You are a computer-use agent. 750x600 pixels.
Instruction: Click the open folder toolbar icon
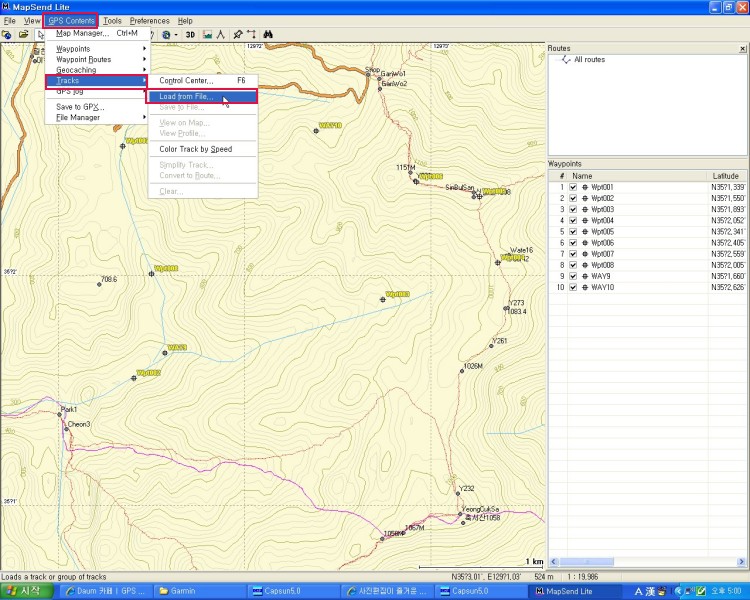23,34
